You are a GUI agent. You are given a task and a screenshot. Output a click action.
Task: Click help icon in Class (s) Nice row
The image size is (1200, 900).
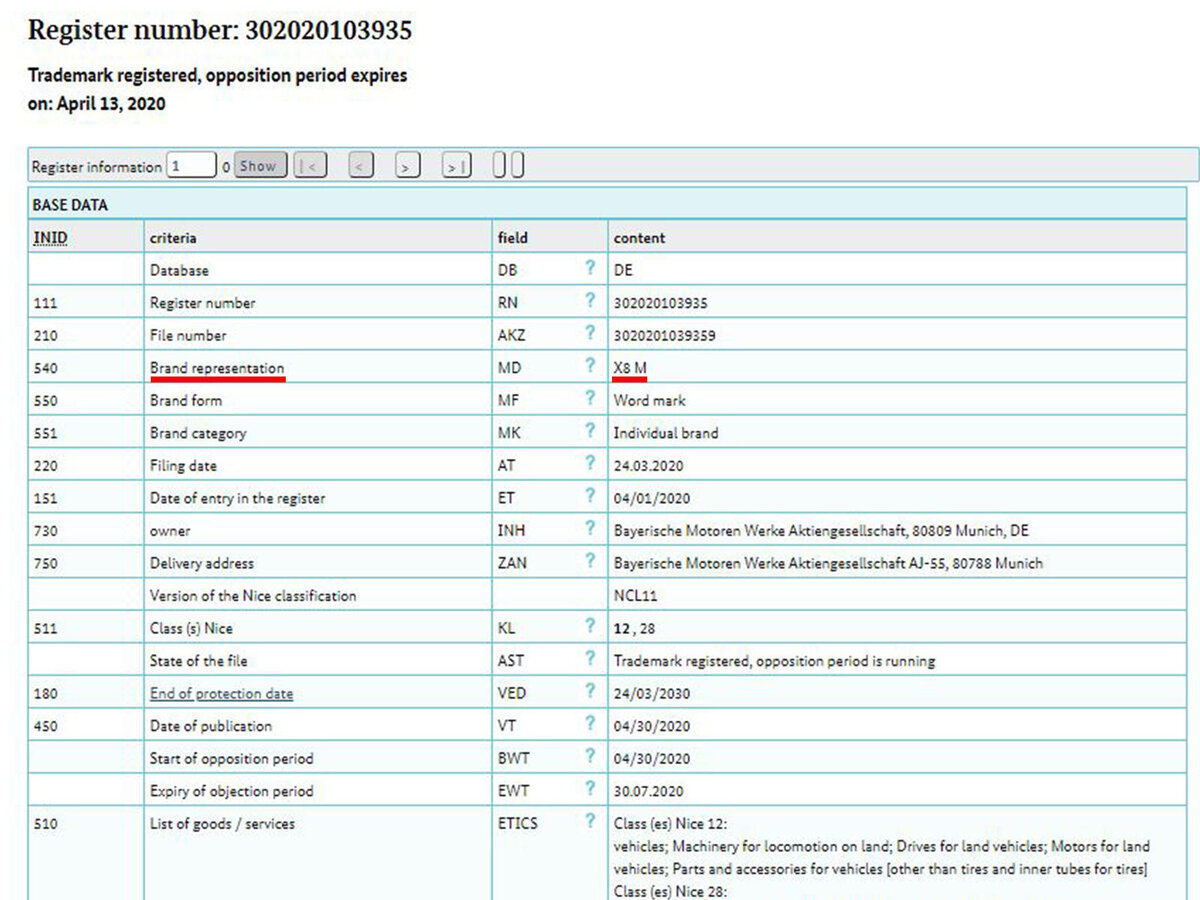(590, 626)
